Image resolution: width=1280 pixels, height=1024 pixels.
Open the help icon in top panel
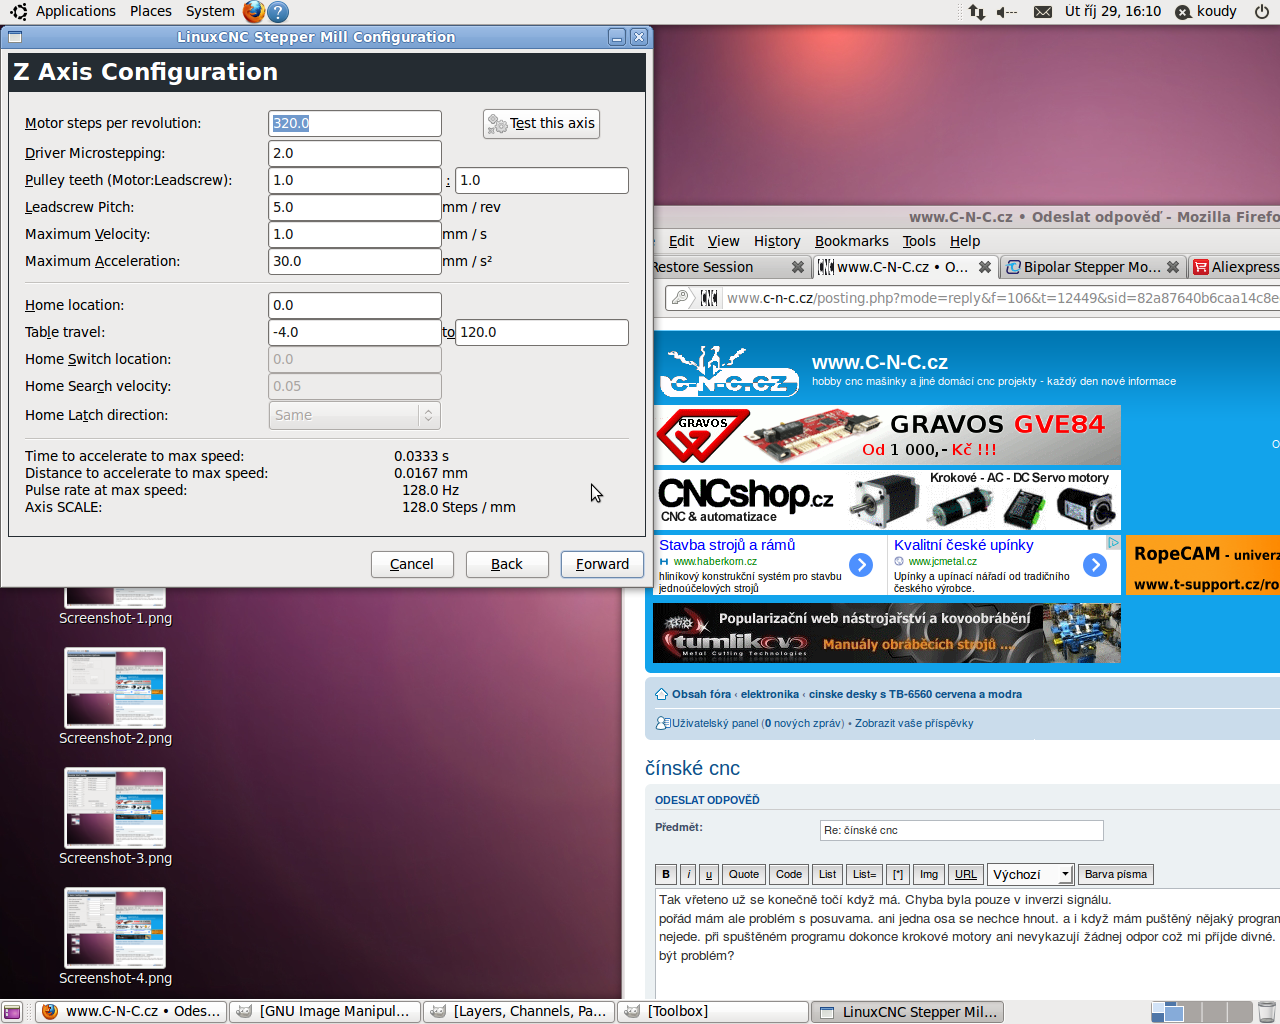click(x=279, y=12)
